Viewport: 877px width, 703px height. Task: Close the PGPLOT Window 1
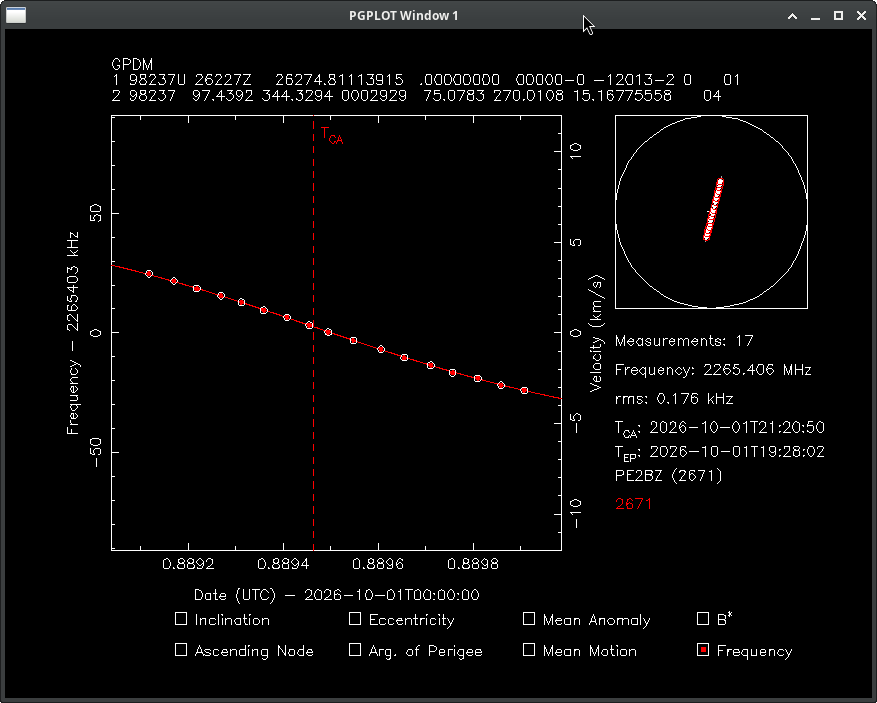click(x=861, y=16)
